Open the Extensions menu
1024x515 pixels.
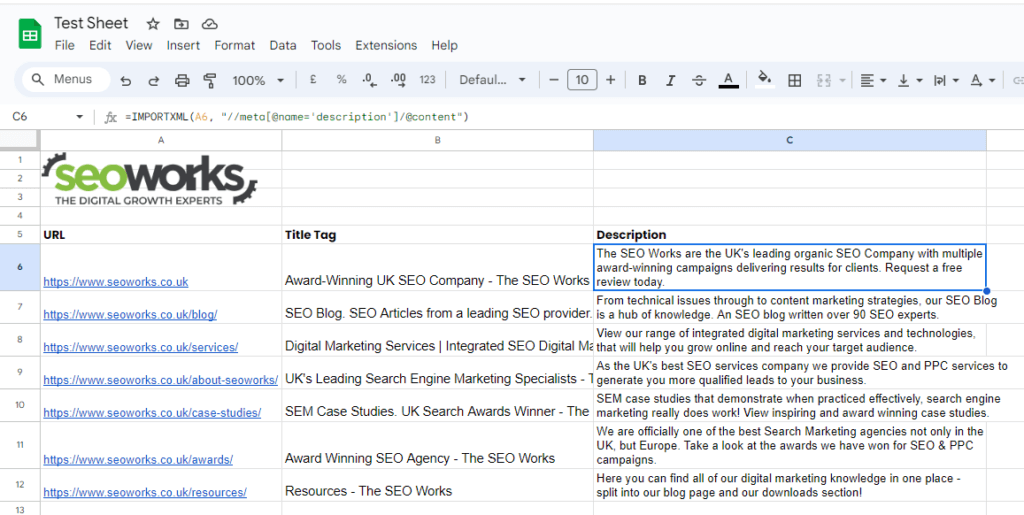pyautogui.click(x=386, y=45)
